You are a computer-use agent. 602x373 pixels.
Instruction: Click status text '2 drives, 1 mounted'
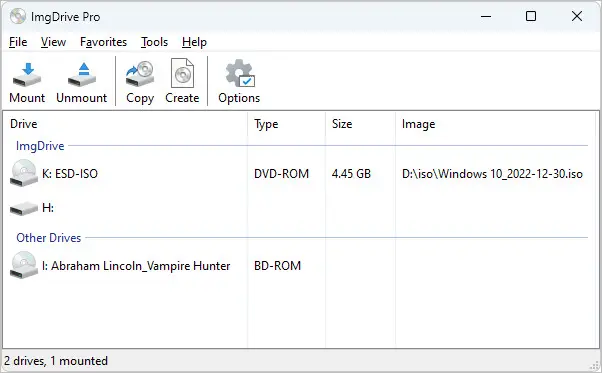click(56, 361)
